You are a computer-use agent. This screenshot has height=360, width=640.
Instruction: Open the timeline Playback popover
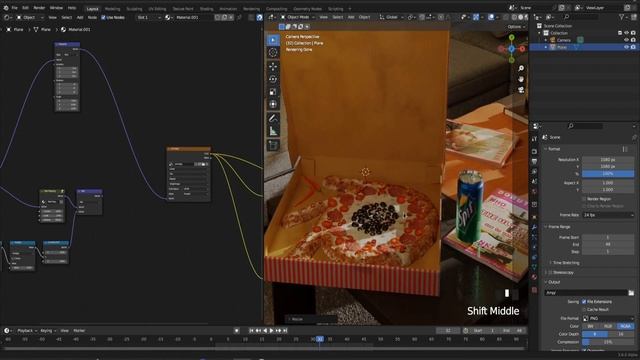27,331
